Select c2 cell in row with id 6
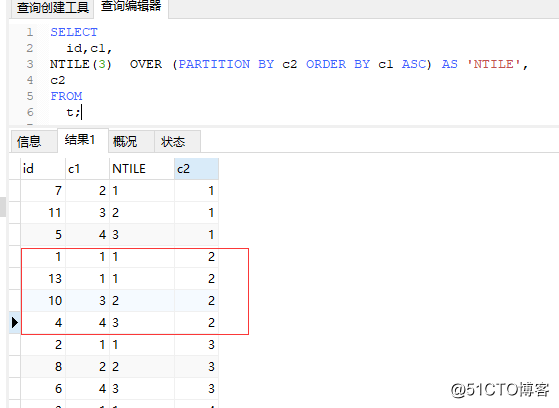Image resolution: width=559 pixels, height=408 pixels. tap(196, 389)
